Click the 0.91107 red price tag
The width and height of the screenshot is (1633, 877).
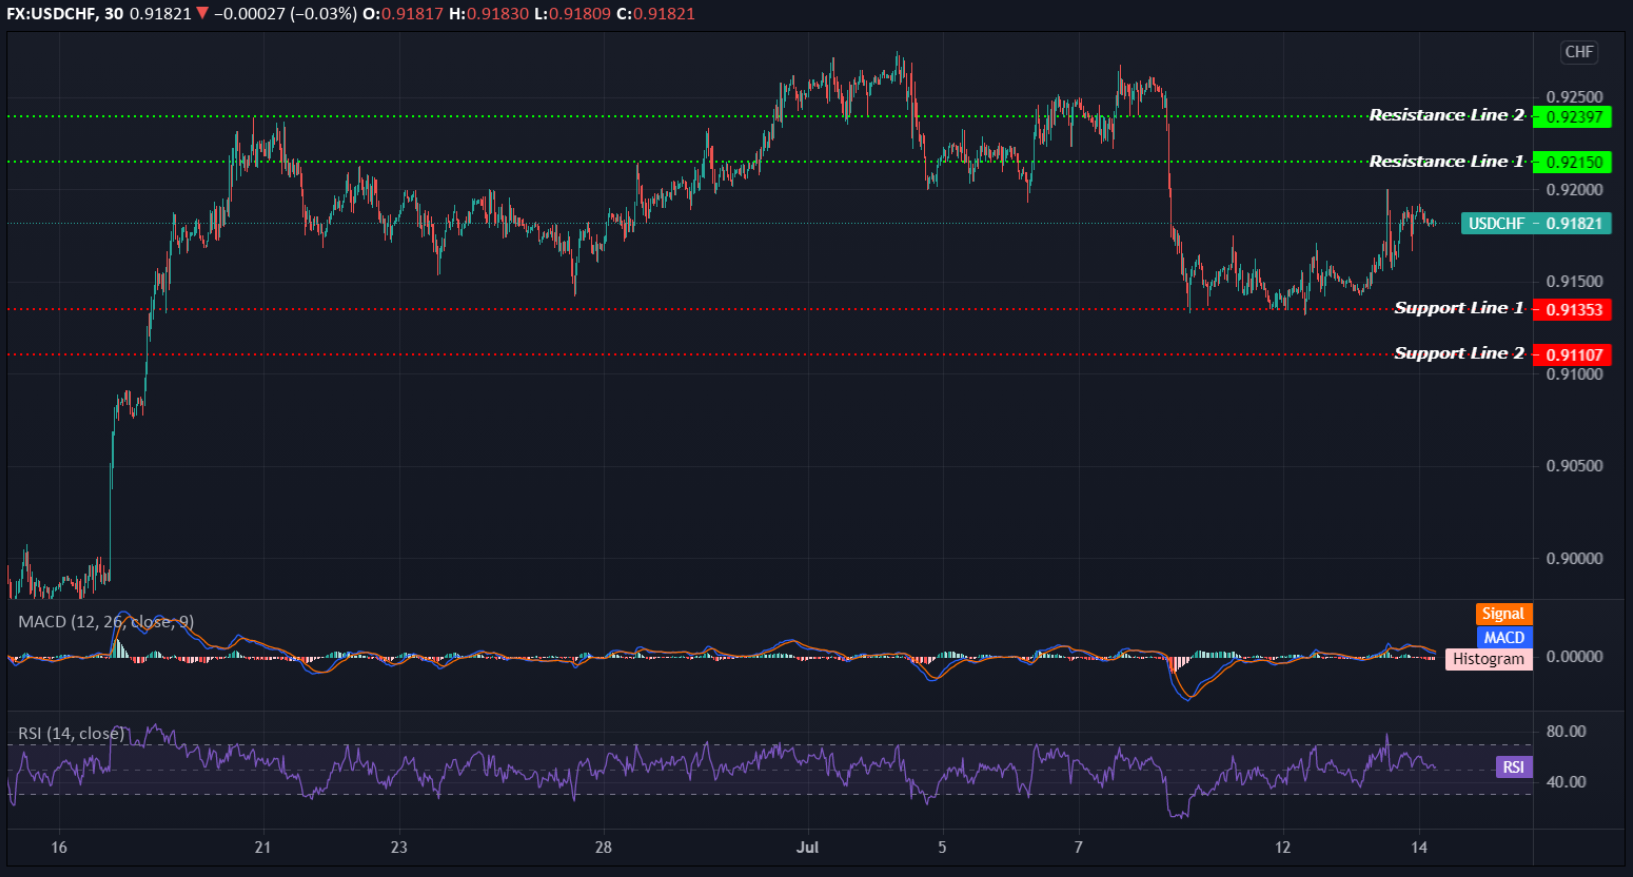[x=1573, y=355]
